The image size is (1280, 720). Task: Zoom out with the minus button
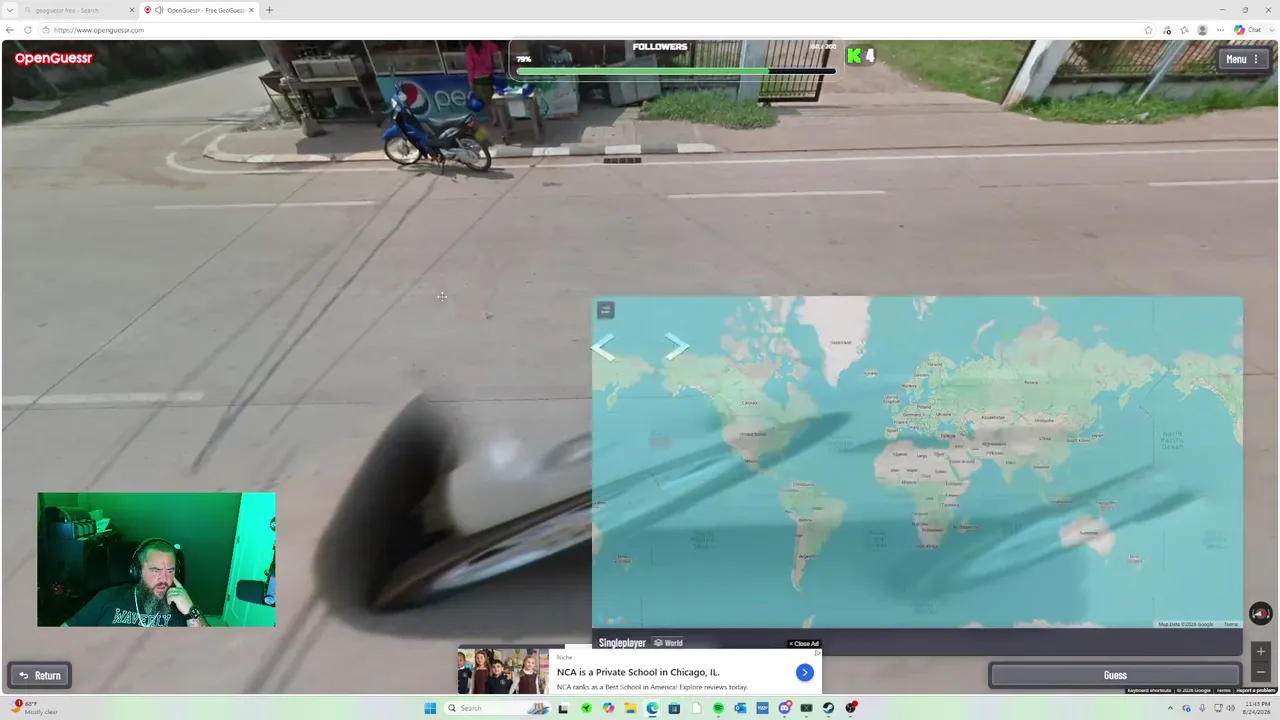[x=1260, y=671]
